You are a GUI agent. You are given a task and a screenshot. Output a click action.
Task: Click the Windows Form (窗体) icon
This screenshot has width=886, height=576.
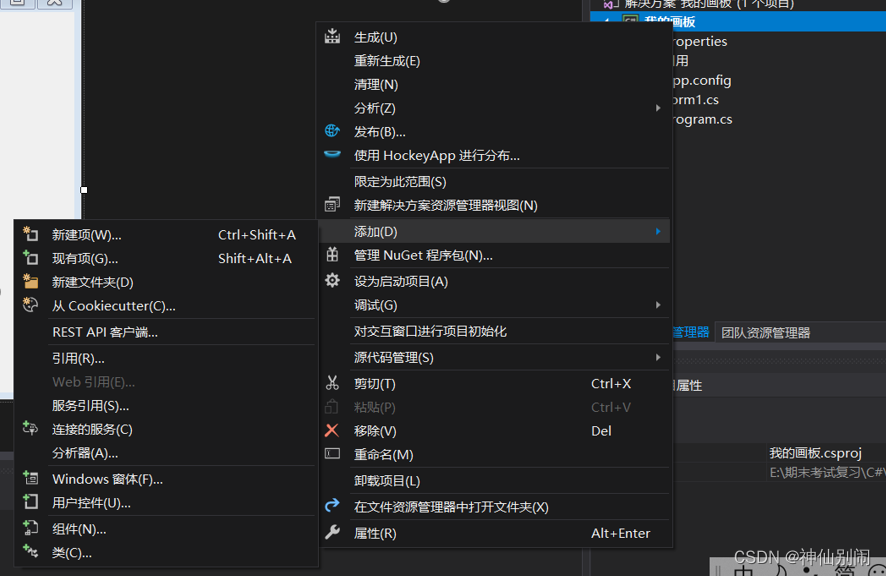pyautogui.click(x=31, y=478)
